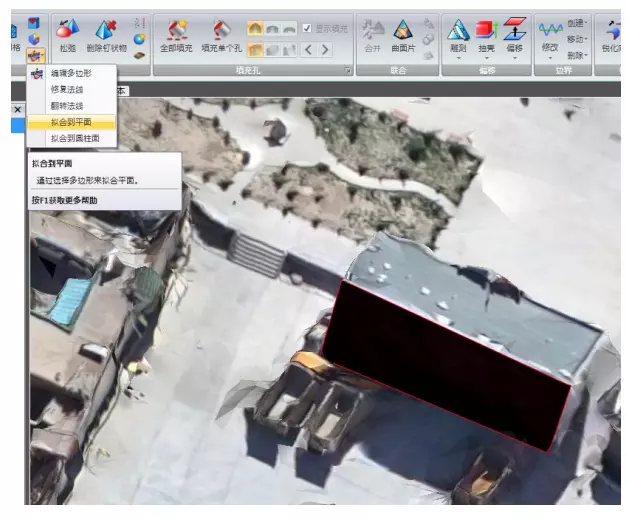The width and height of the screenshot is (628, 522).
Task: Click the 合并 (Merge) icon
Action: (x=371, y=33)
